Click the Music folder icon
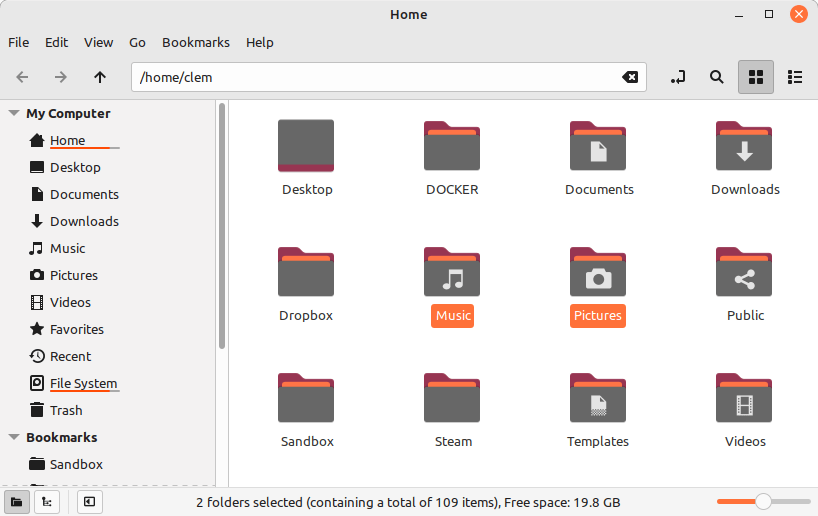Image resolution: width=818 pixels, height=516 pixels. (x=452, y=272)
